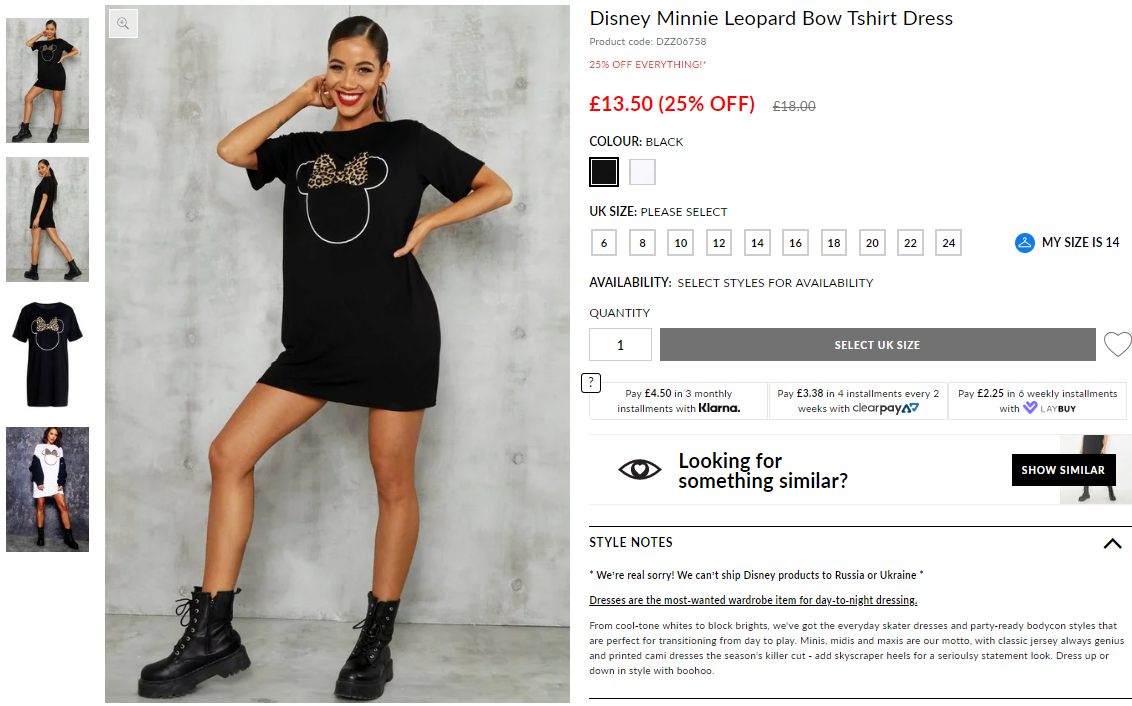The width and height of the screenshot is (1132, 706).
Task: Choose the Clearpay installments option
Action: click(x=858, y=401)
